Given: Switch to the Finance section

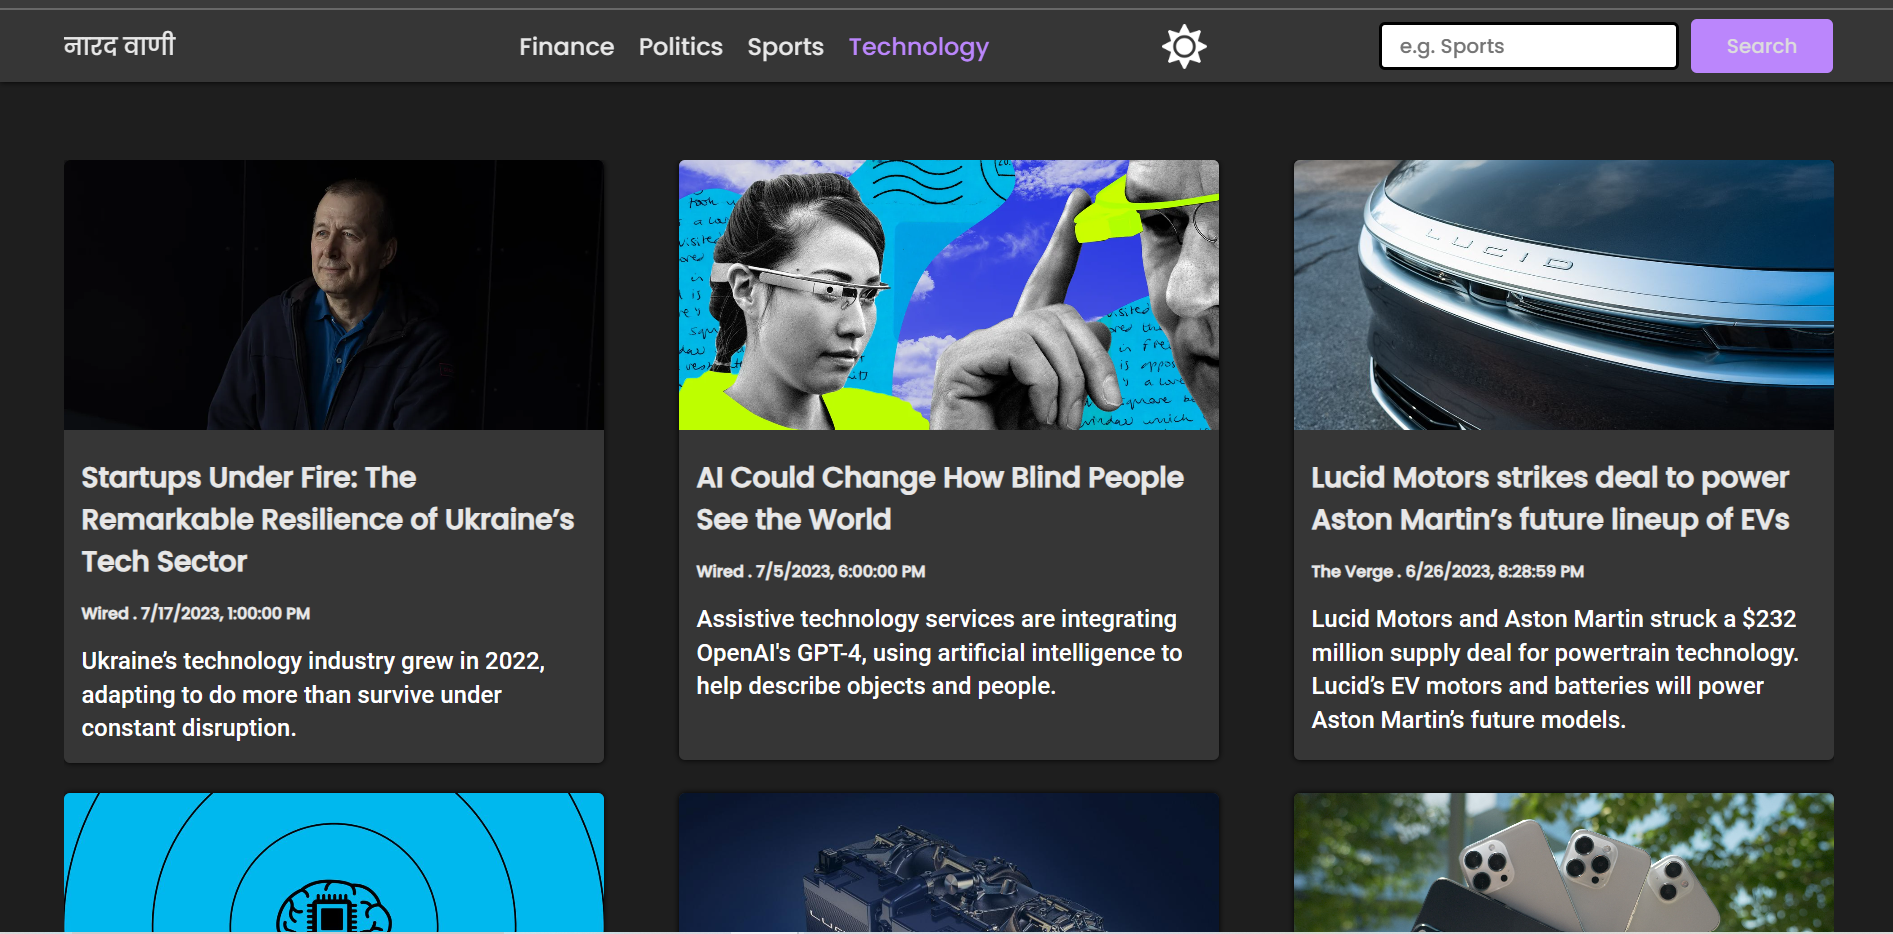Looking at the screenshot, I should click(x=566, y=46).
